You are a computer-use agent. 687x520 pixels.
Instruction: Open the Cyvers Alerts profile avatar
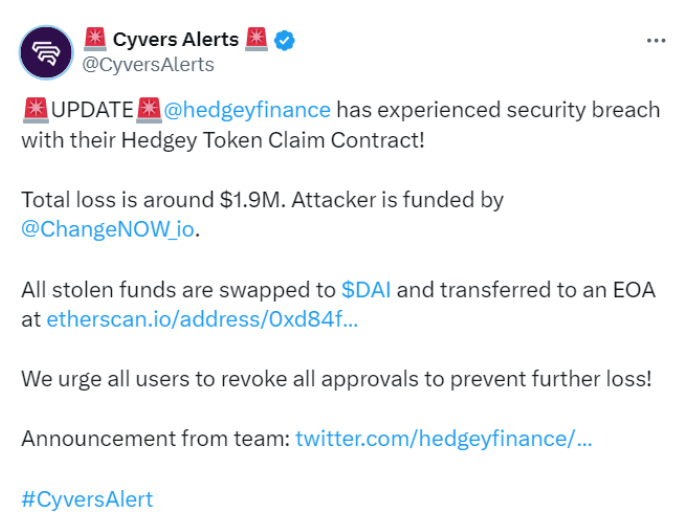click(x=46, y=52)
